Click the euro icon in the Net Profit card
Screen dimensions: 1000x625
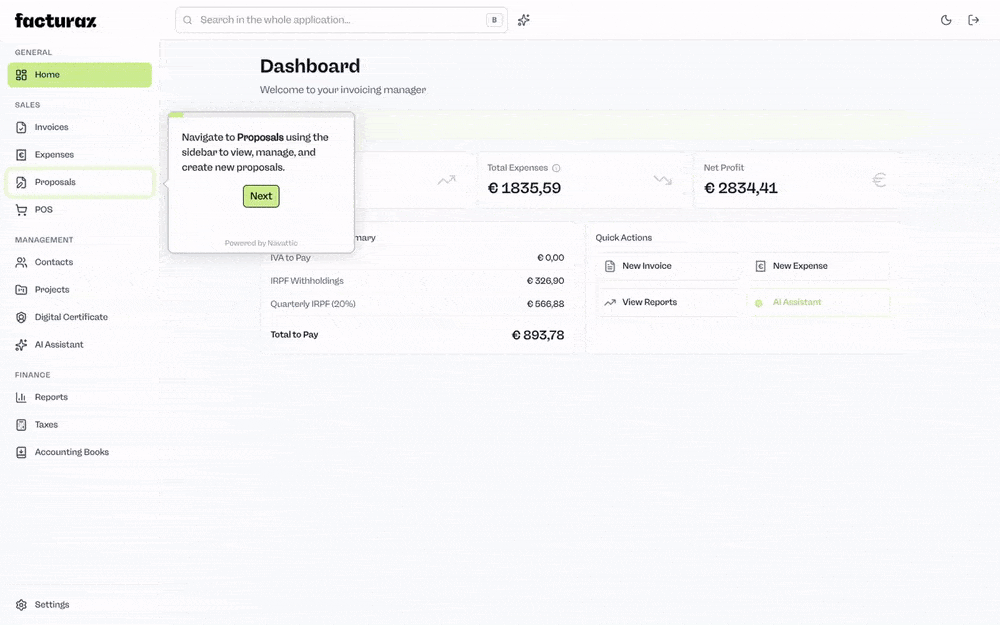(879, 180)
